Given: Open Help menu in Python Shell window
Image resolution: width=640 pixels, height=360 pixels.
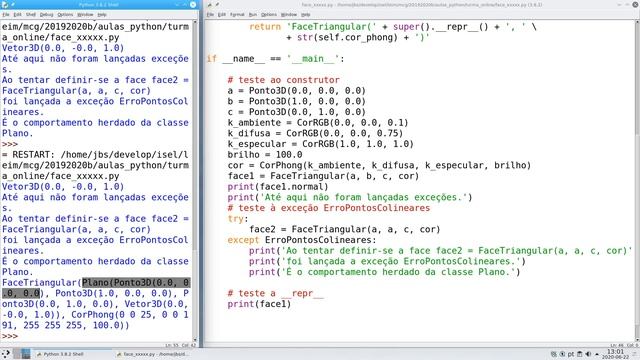Looking at the screenshot, I should [x=102, y=14].
